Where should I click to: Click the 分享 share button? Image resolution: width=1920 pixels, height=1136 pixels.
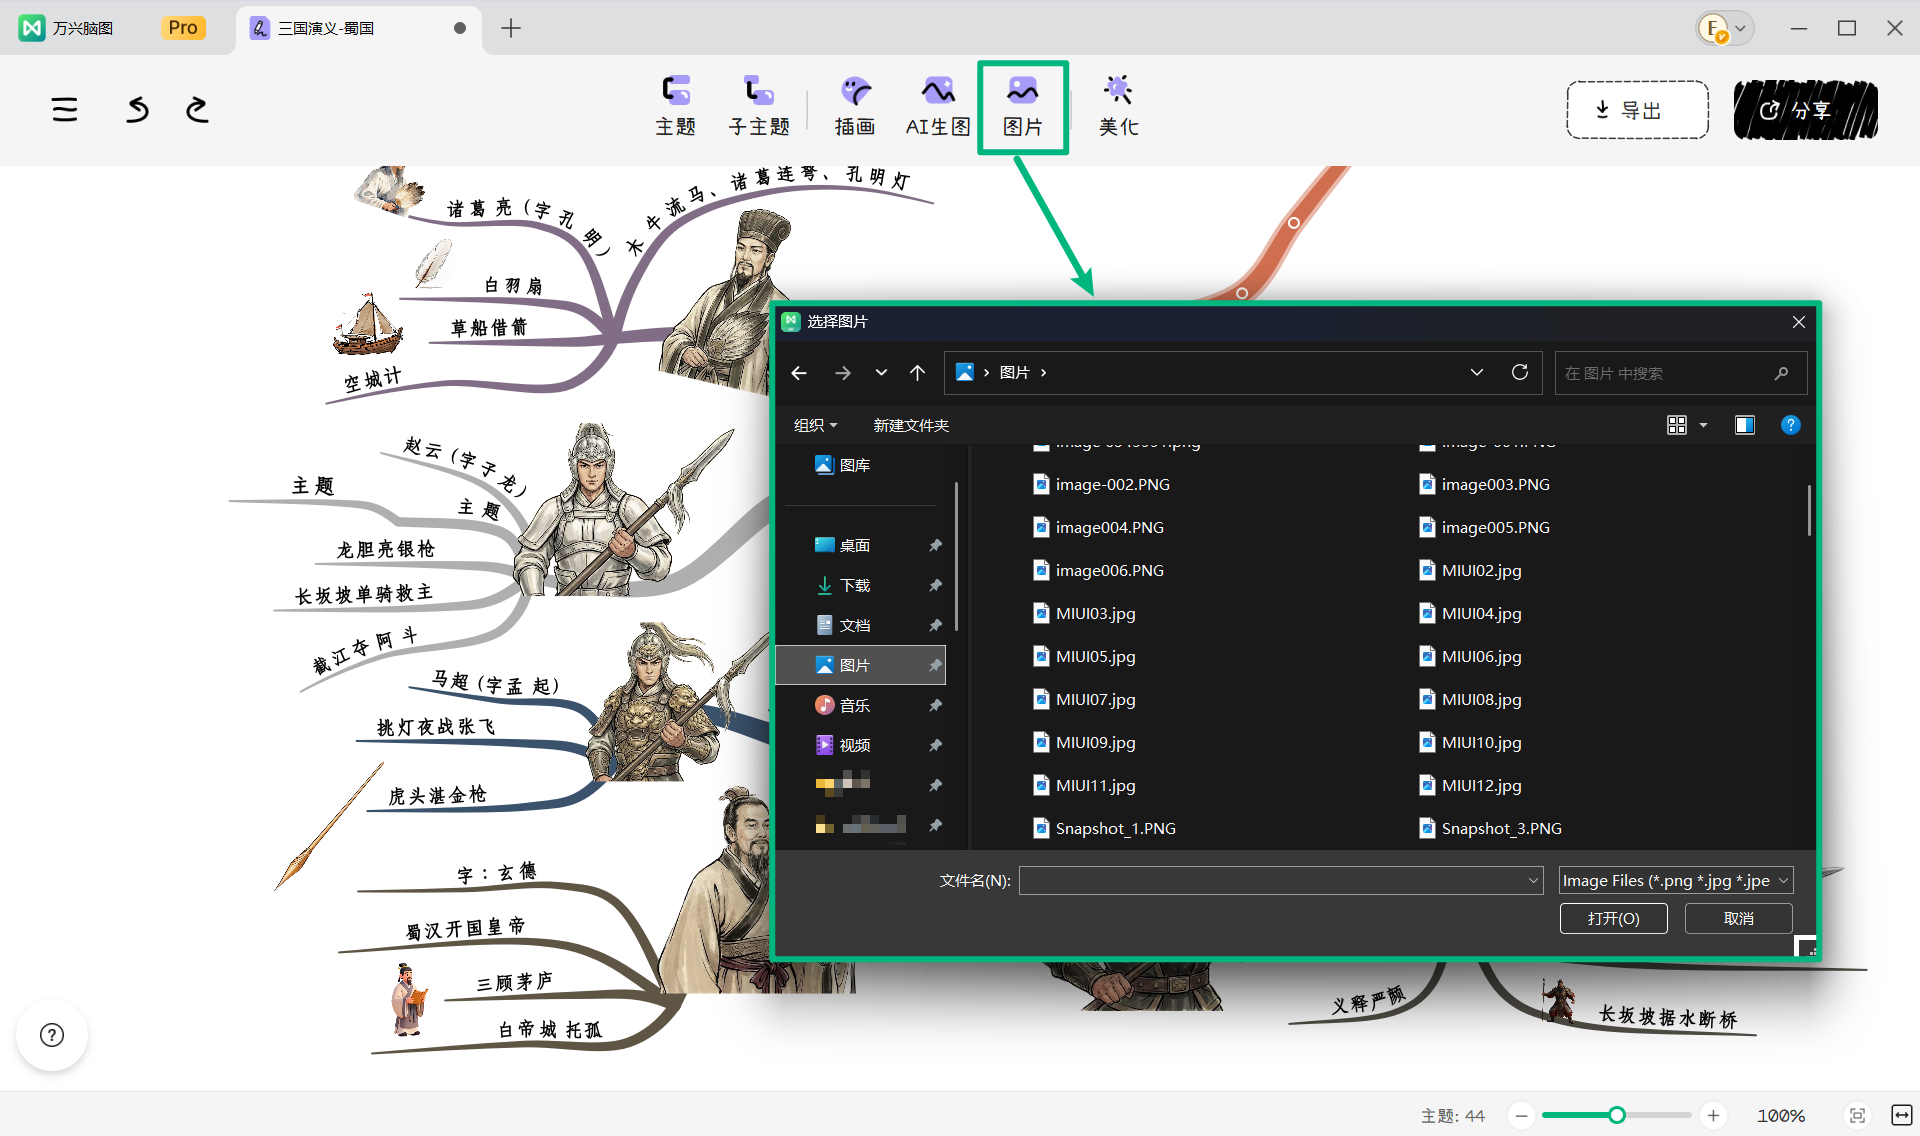click(1805, 110)
